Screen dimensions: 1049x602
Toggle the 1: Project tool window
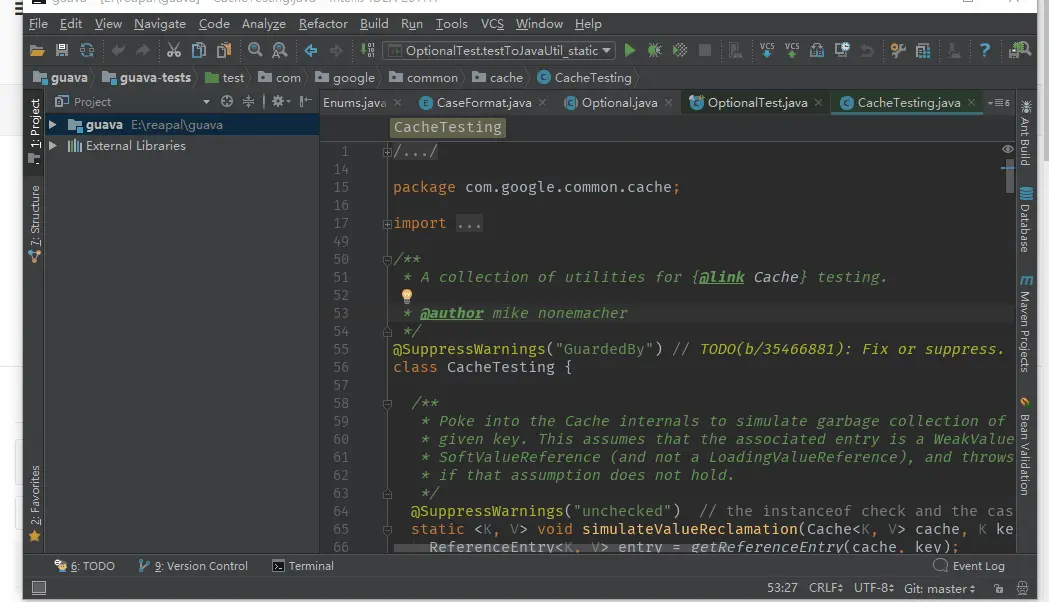35,131
